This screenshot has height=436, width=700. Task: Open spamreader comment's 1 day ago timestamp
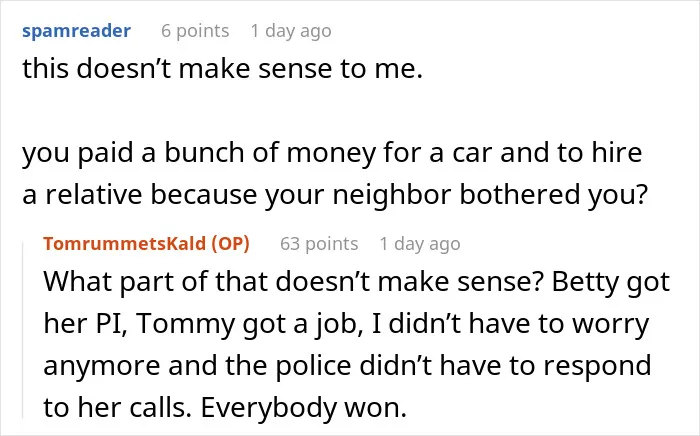point(291,31)
